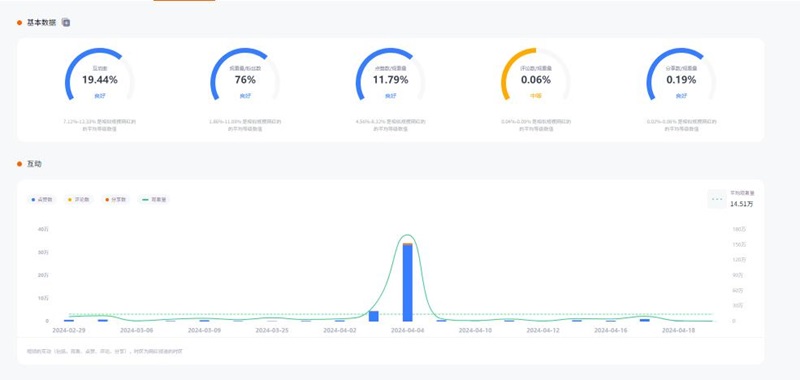
Task: Click the peak of the green view curve
Action: tap(407, 235)
